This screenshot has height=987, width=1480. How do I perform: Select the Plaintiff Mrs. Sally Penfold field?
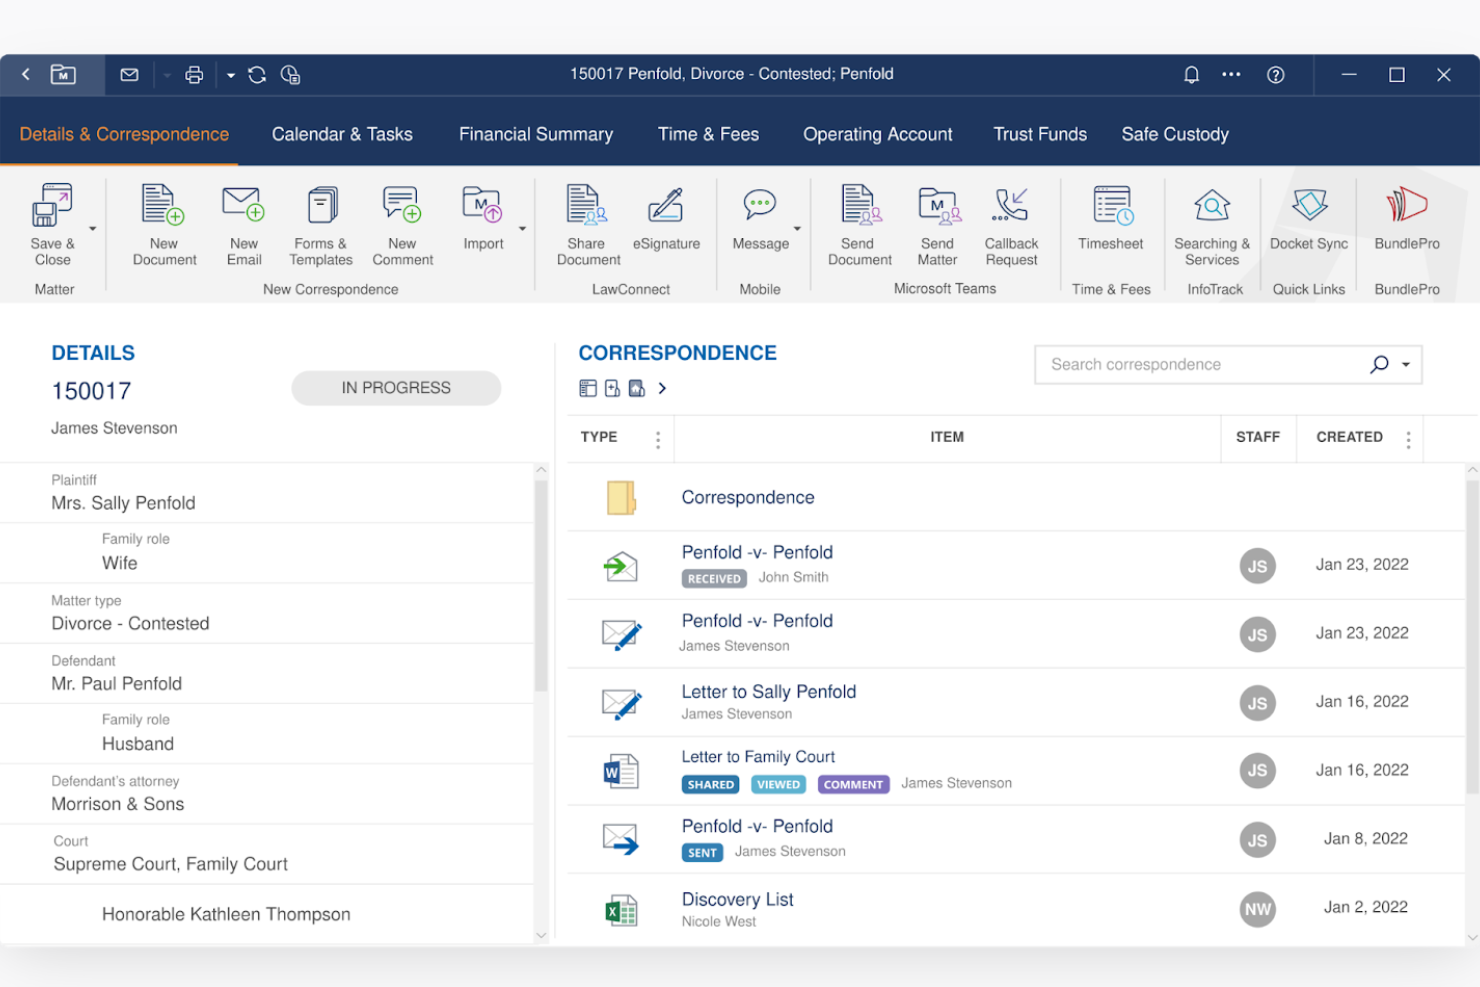click(x=267, y=492)
